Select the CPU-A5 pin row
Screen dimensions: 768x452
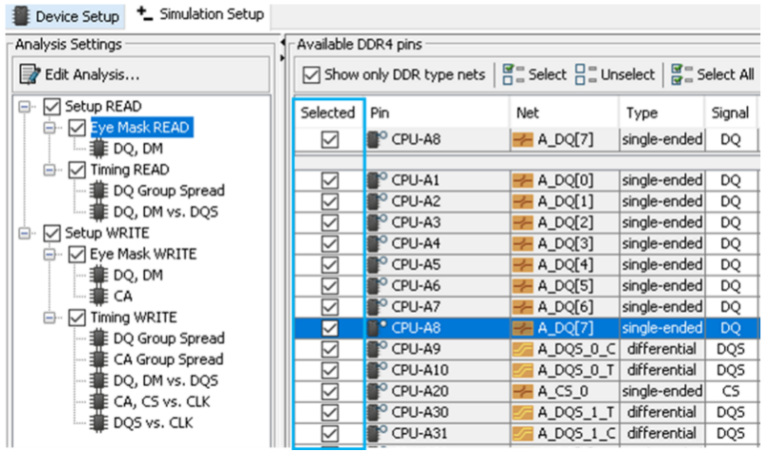click(x=527, y=265)
